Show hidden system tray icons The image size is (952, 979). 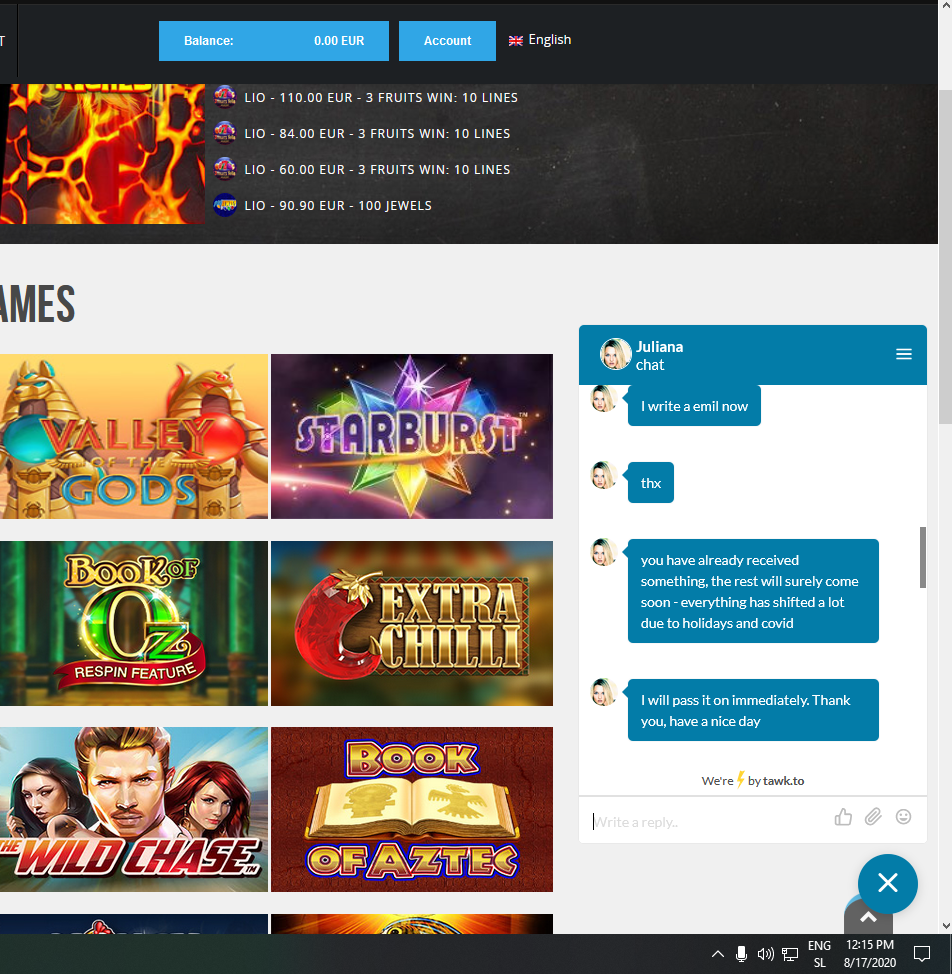[x=717, y=954]
